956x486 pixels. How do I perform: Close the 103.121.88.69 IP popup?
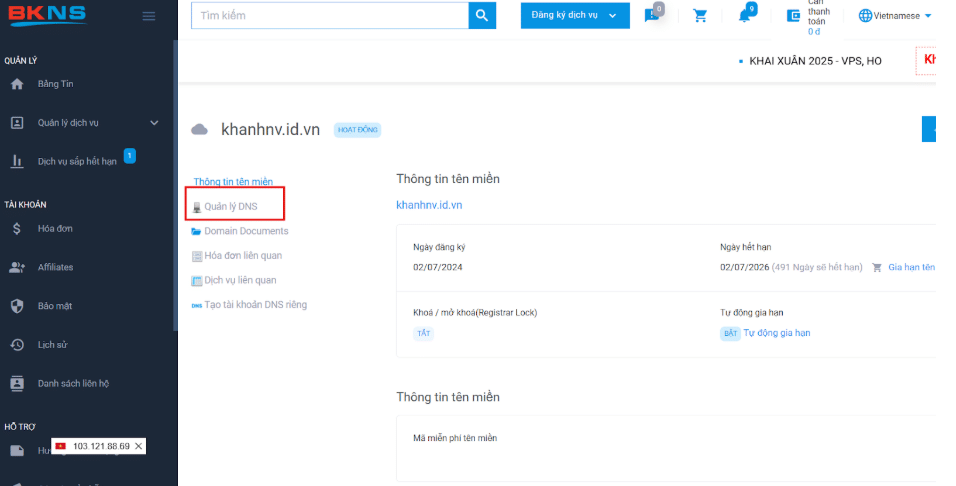coord(138,446)
